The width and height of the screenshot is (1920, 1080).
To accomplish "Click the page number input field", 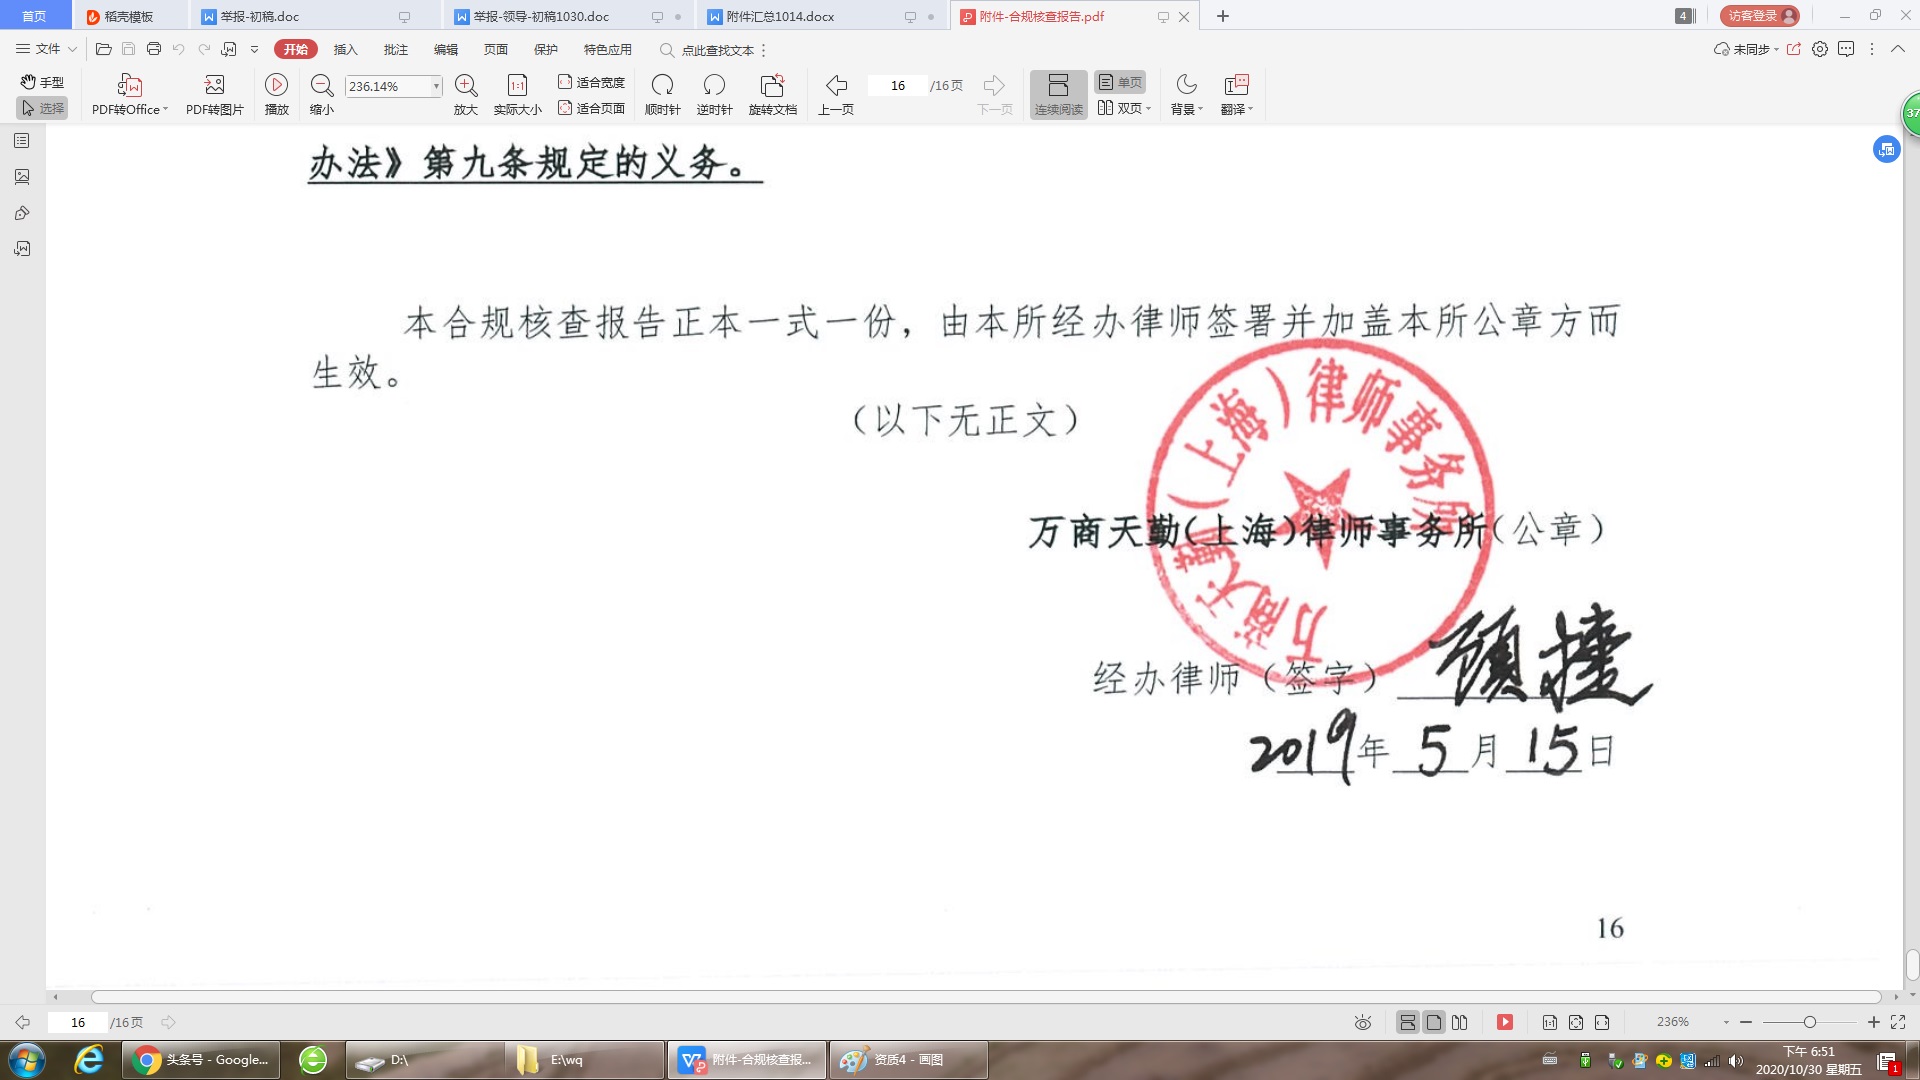I will [x=896, y=85].
